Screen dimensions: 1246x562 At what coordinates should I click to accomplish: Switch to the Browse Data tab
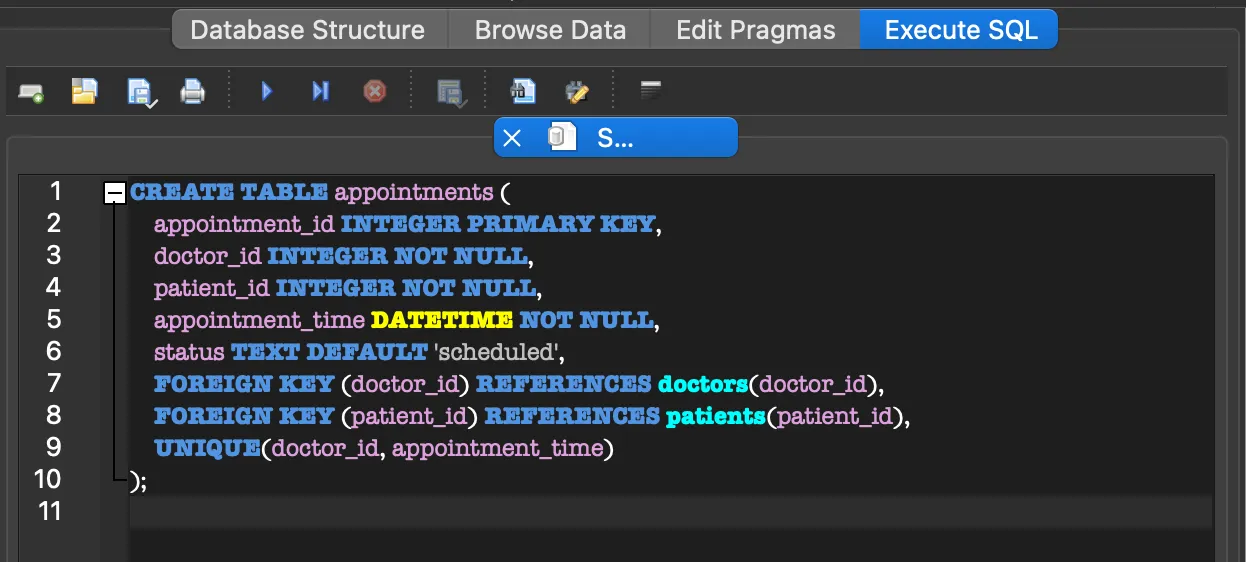pyautogui.click(x=550, y=30)
